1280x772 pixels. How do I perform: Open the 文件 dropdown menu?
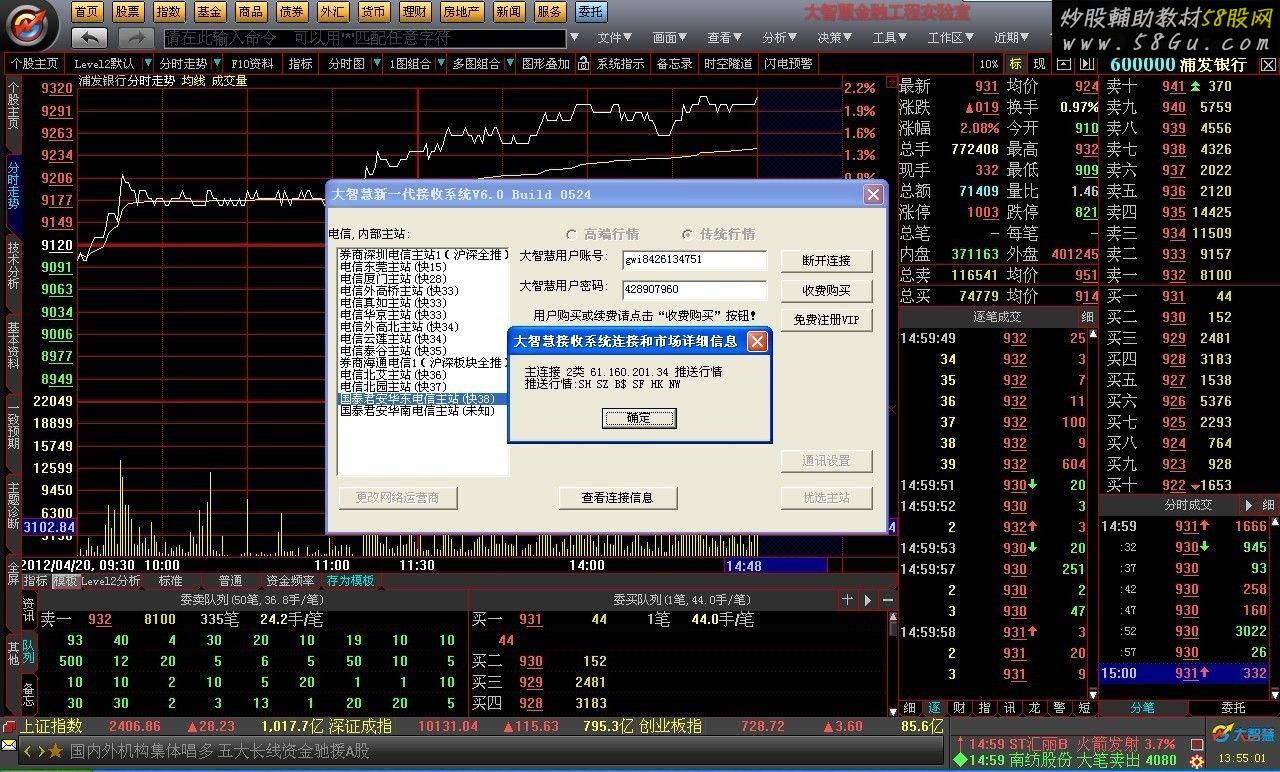coord(615,38)
